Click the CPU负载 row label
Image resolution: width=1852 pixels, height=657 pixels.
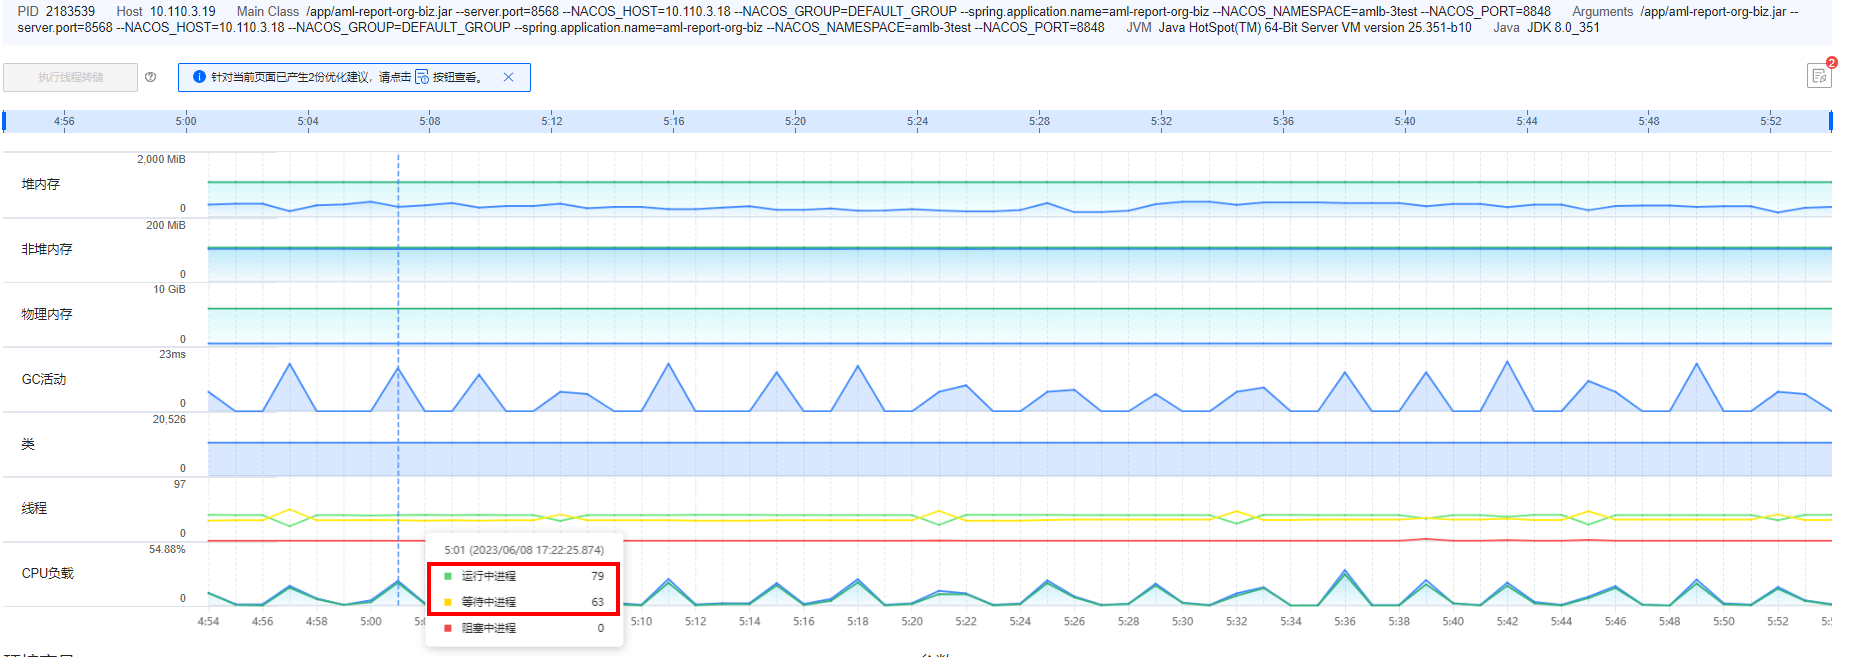click(48, 573)
